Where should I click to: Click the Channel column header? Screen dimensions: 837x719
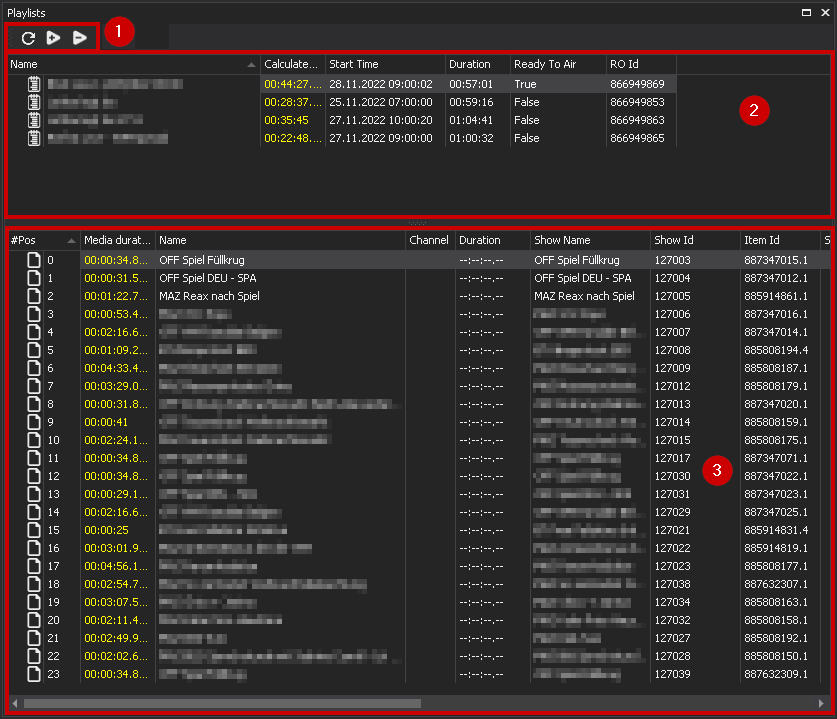(429, 240)
